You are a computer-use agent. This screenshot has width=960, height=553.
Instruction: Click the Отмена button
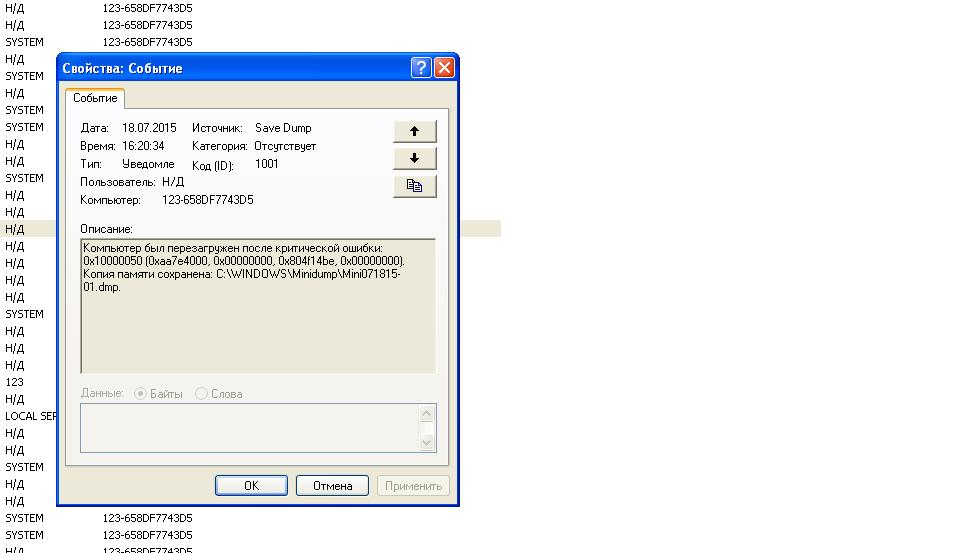point(332,486)
